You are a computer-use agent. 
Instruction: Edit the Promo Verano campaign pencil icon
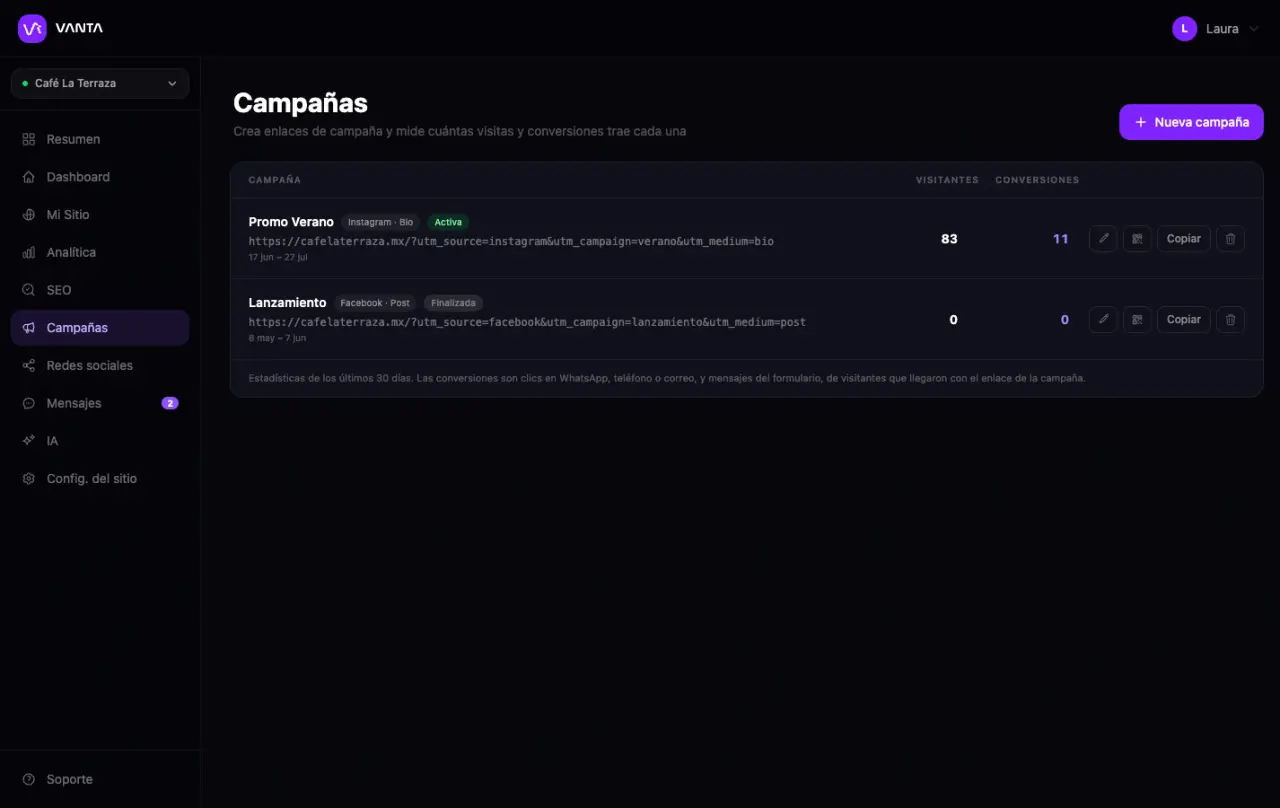[x=1103, y=239]
